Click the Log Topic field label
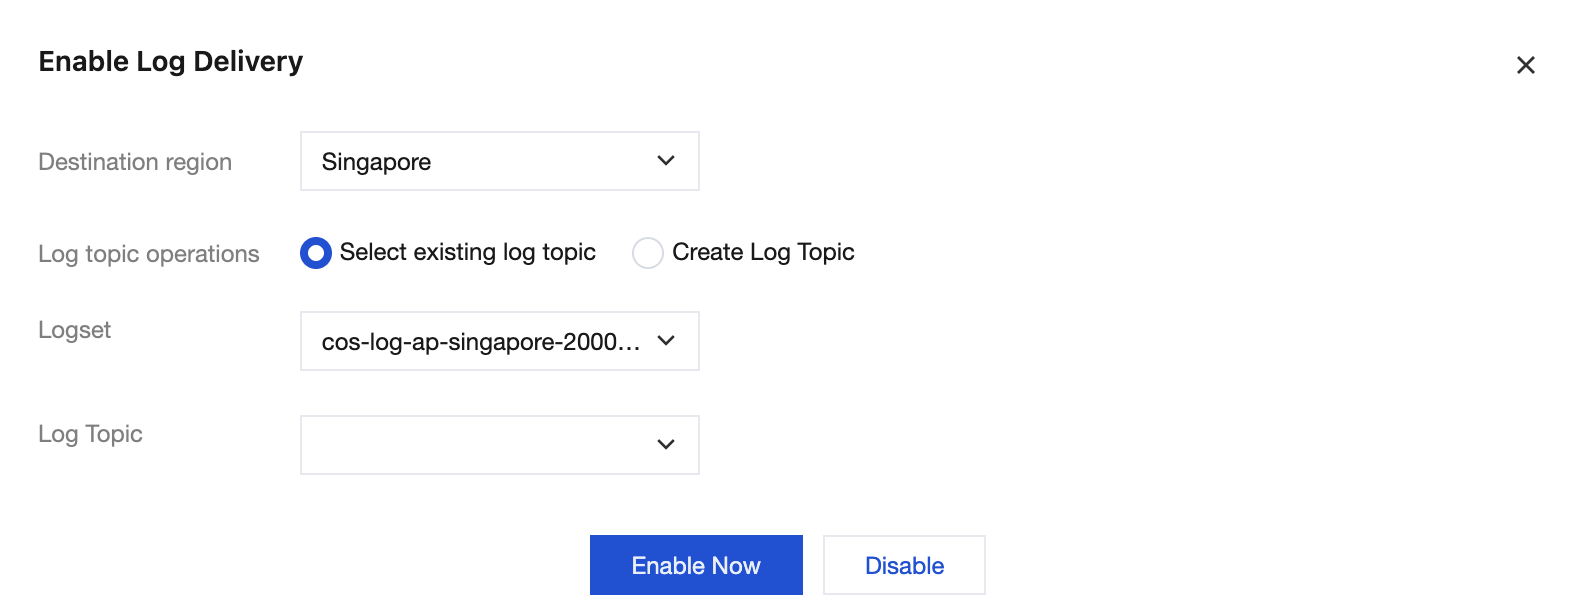1576x614 pixels. (91, 434)
